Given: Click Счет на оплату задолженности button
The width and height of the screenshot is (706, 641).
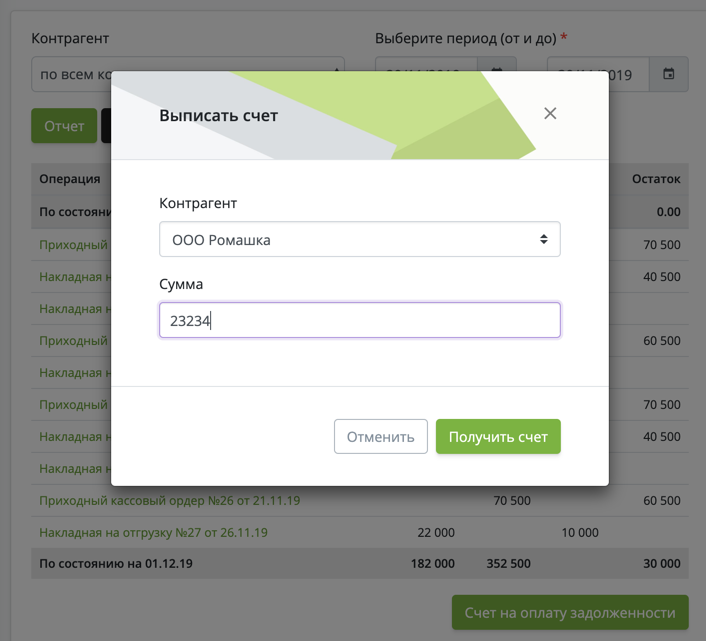Looking at the screenshot, I should [570, 612].
